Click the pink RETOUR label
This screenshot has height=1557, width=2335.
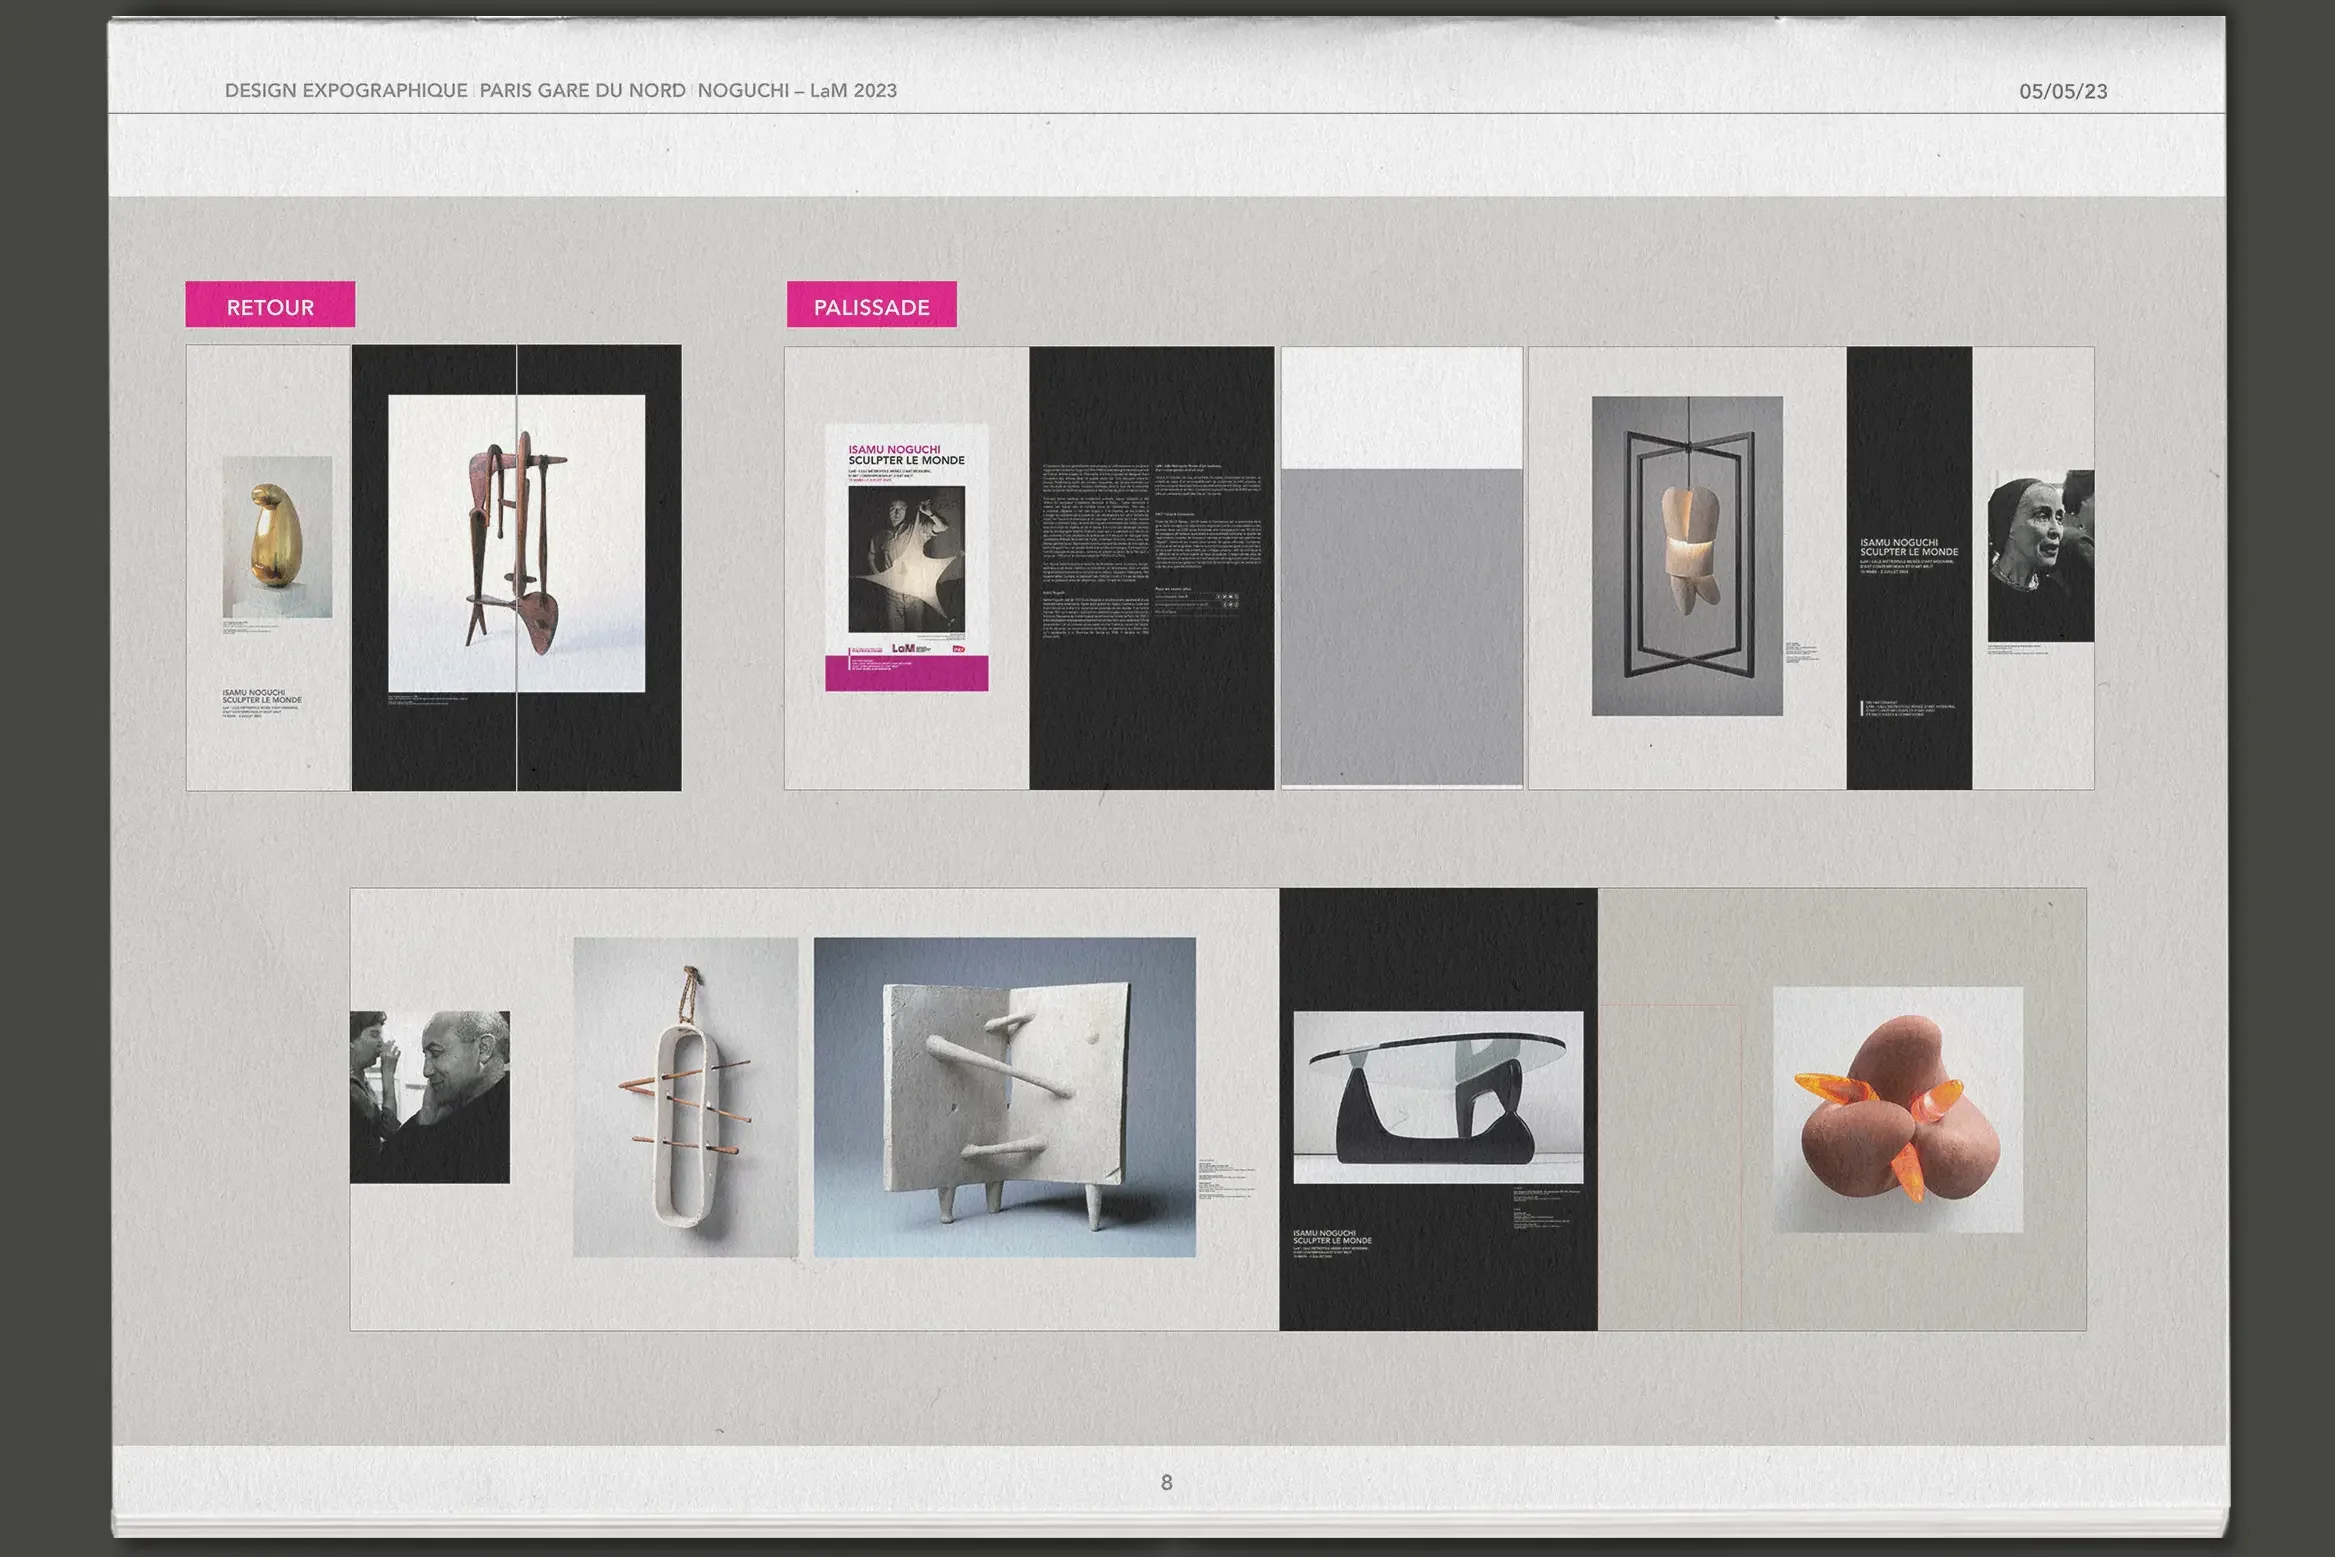point(270,304)
